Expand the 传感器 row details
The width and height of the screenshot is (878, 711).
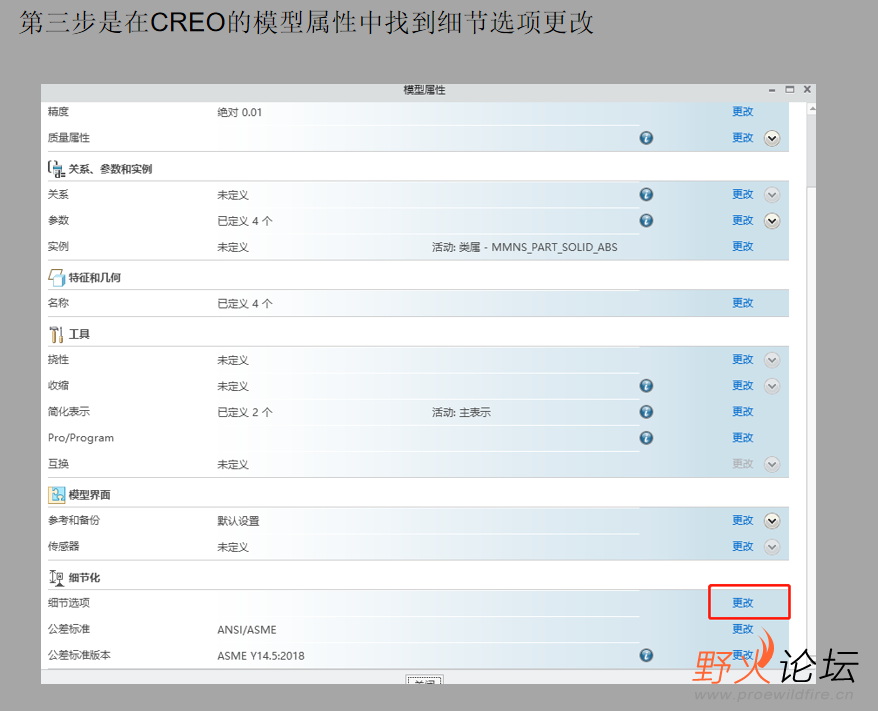pos(772,547)
